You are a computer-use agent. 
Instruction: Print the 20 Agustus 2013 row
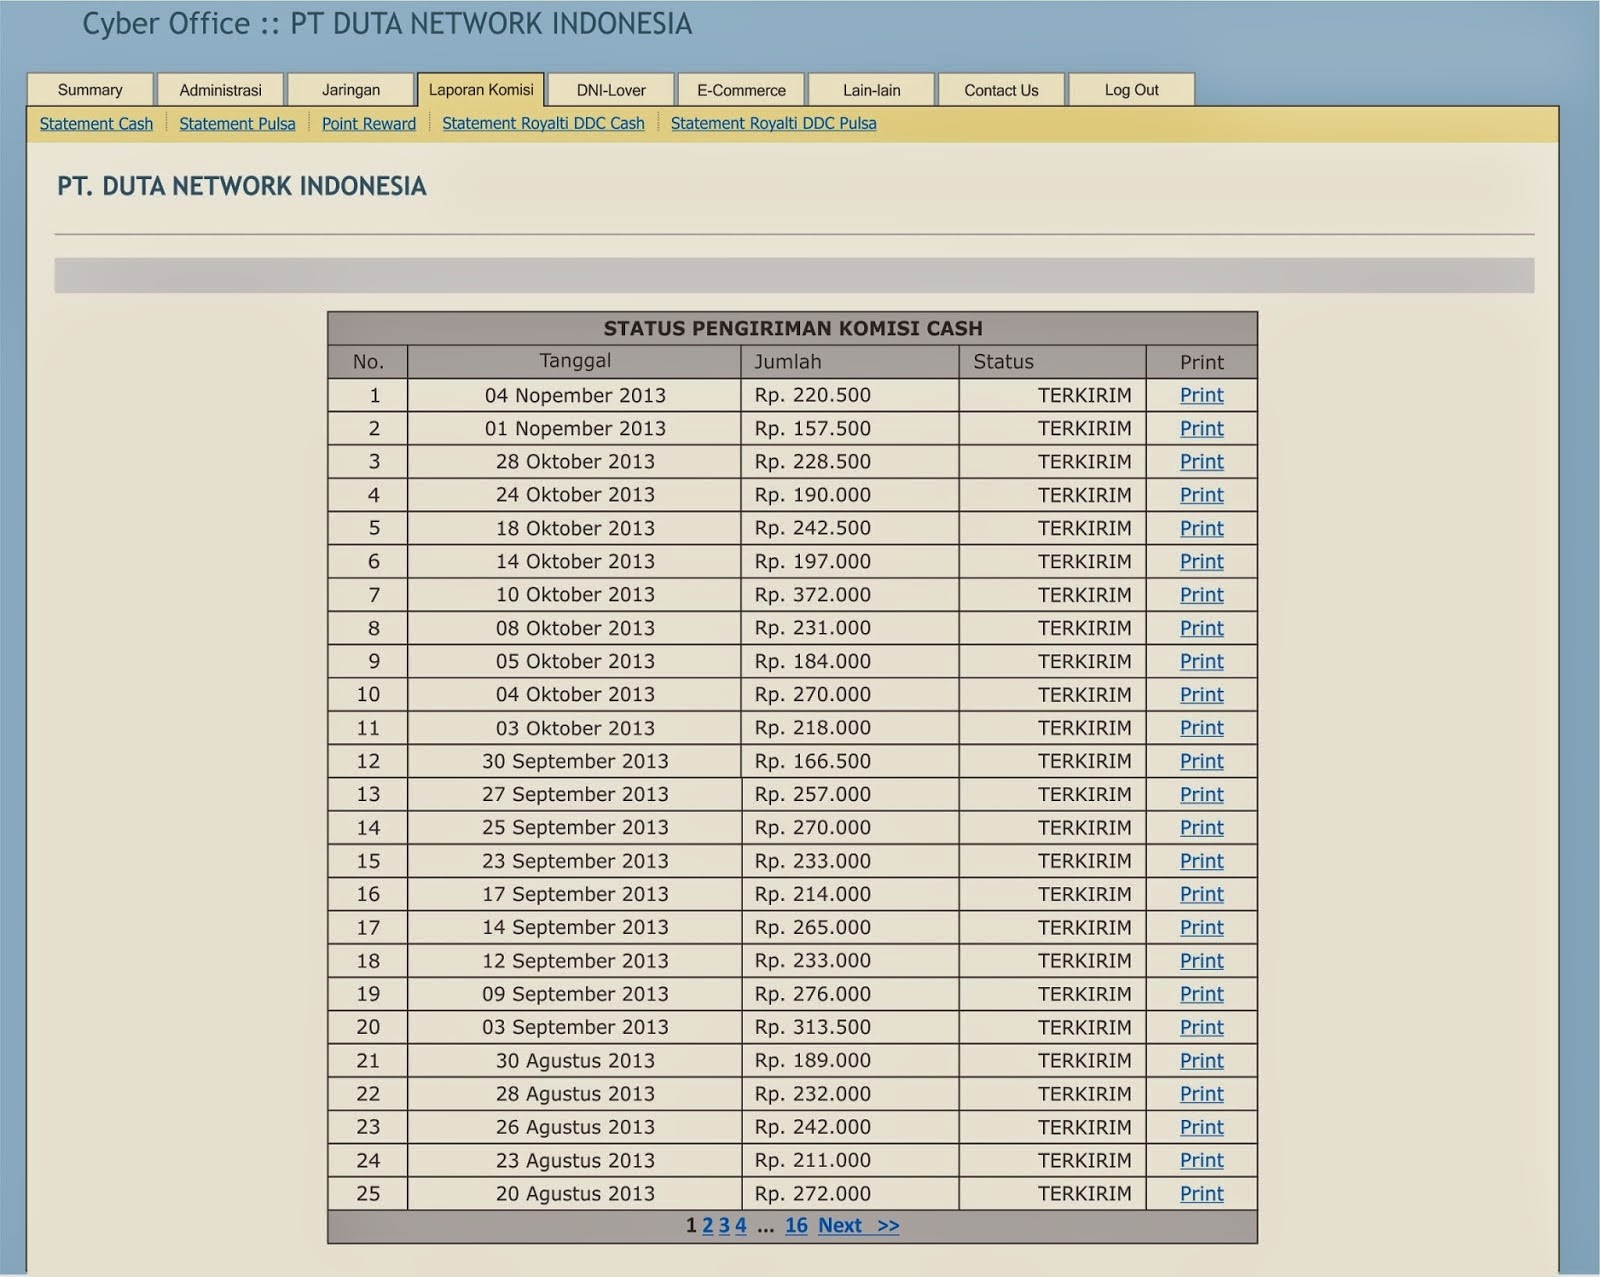(1201, 1193)
